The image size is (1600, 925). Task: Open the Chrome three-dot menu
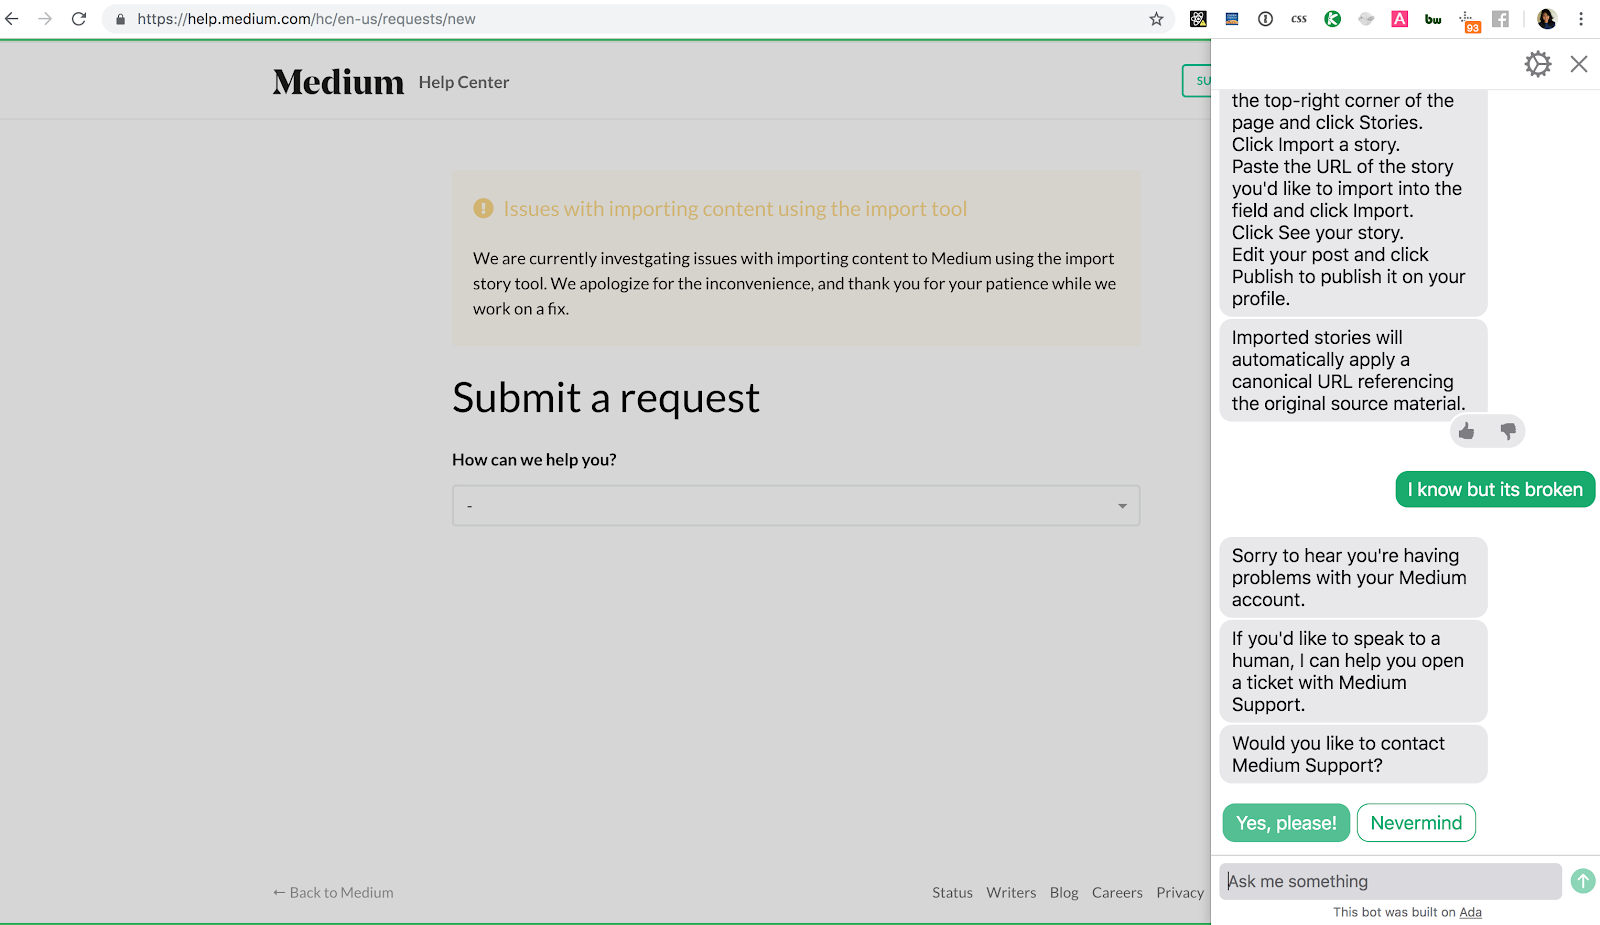(x=1581, y=19)
